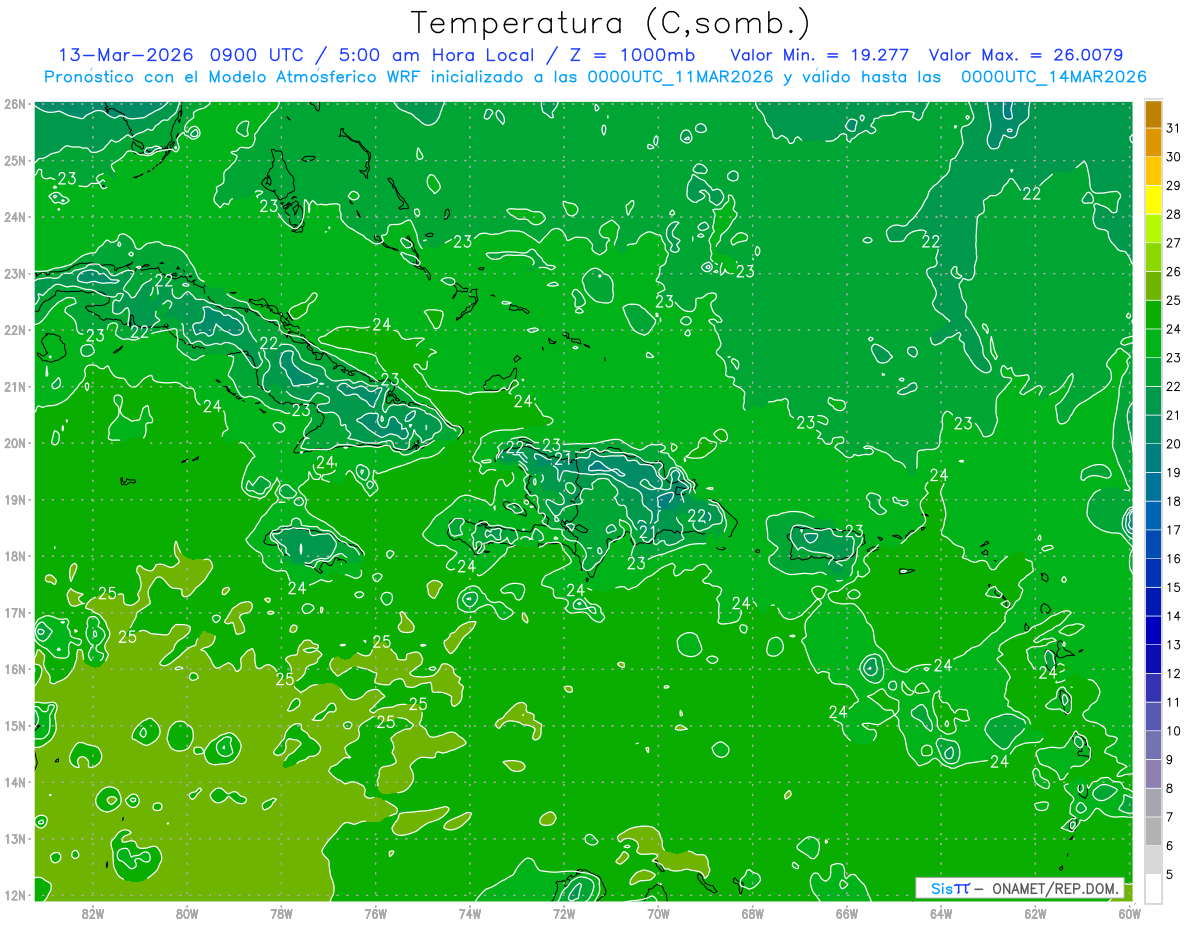
Task: Click the "19N" latitude axis label
Action: pyautogui.click(x=15, y=499)
